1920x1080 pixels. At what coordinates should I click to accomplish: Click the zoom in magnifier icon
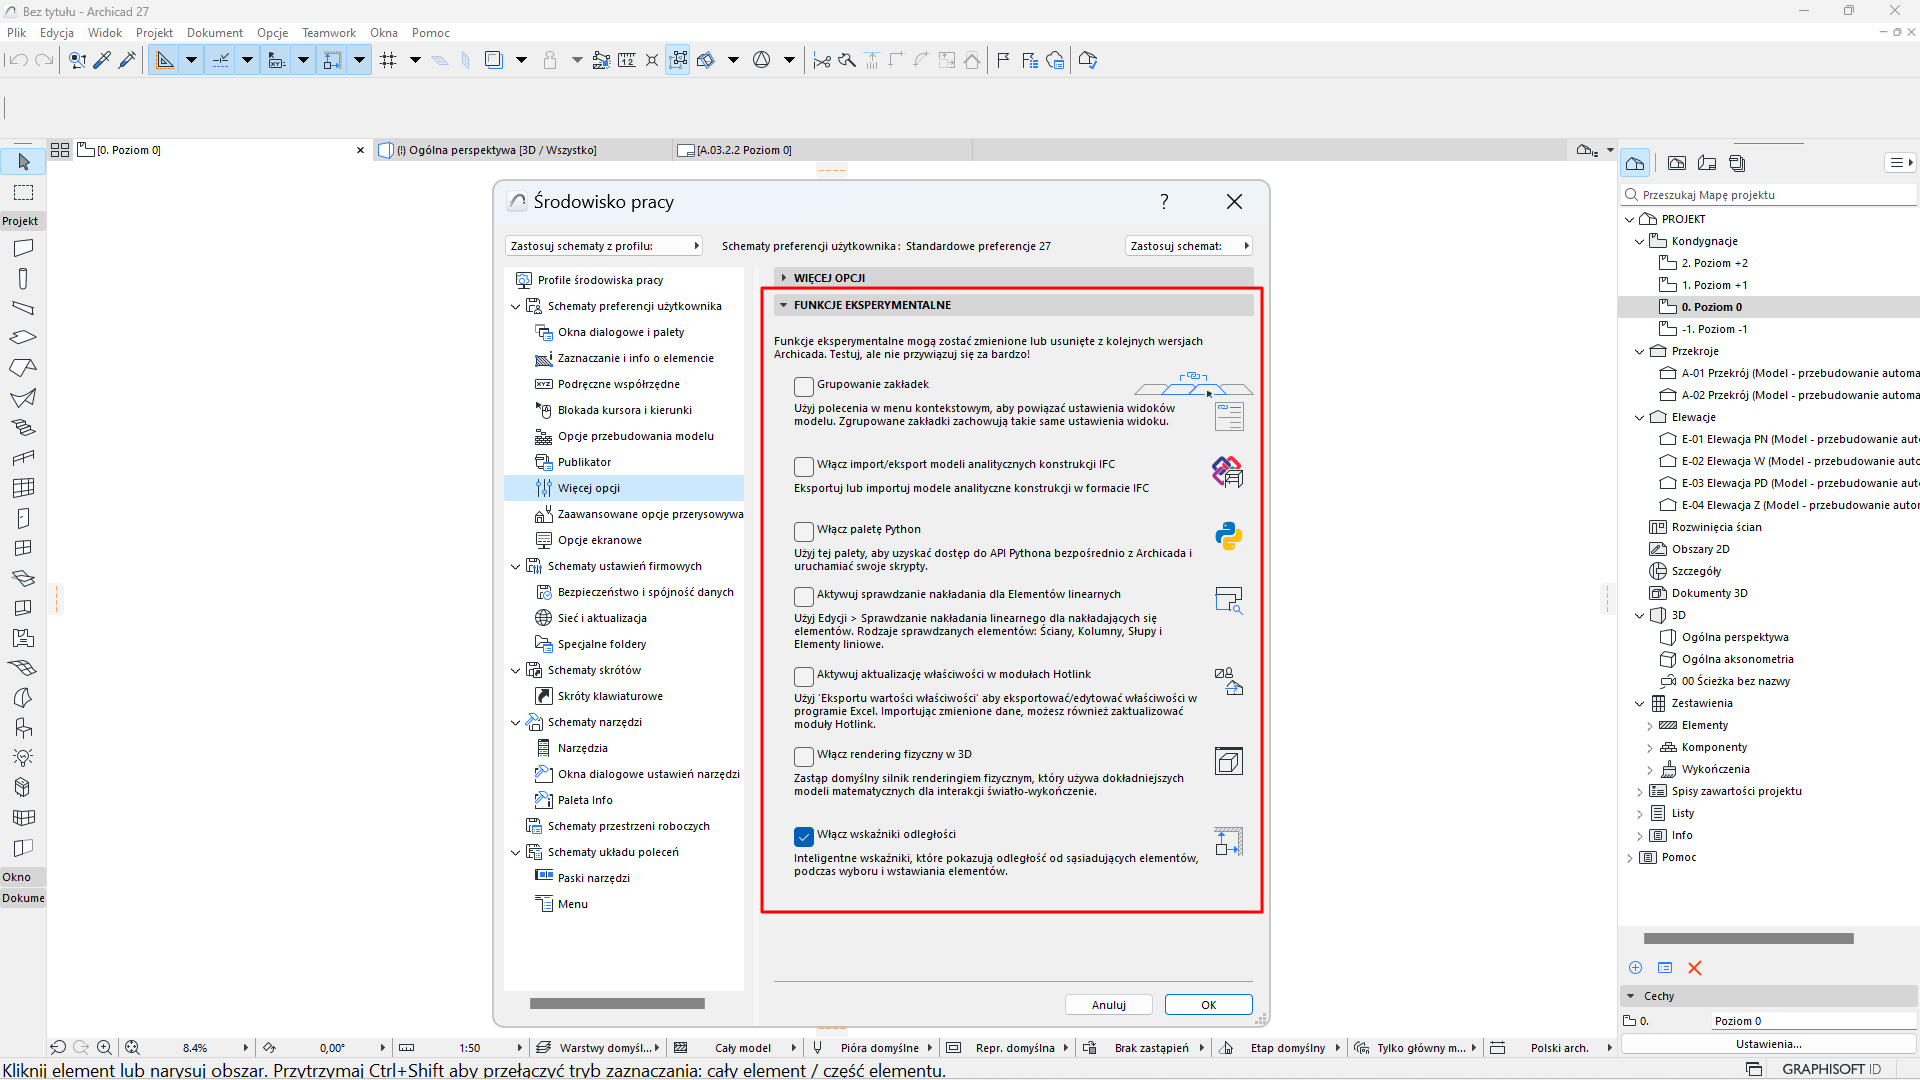pos(104,1047)
